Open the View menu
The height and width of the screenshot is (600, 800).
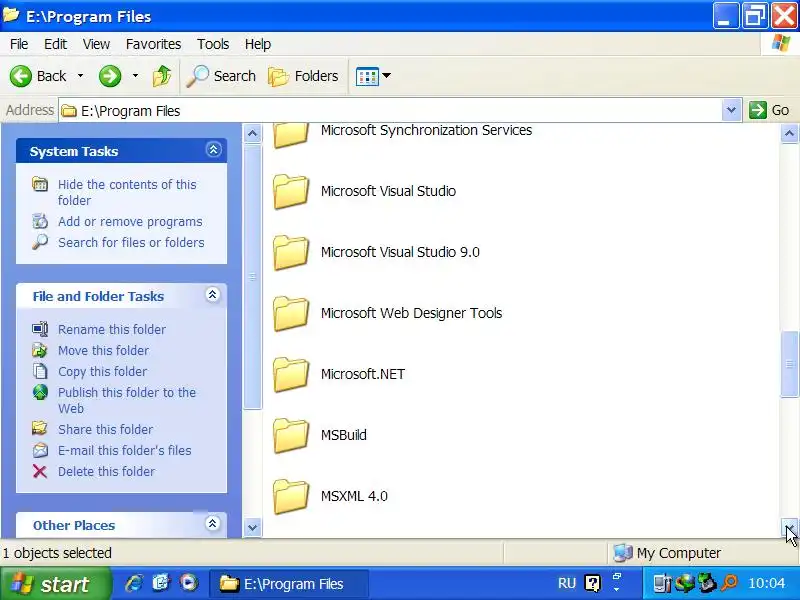[96, 44]
